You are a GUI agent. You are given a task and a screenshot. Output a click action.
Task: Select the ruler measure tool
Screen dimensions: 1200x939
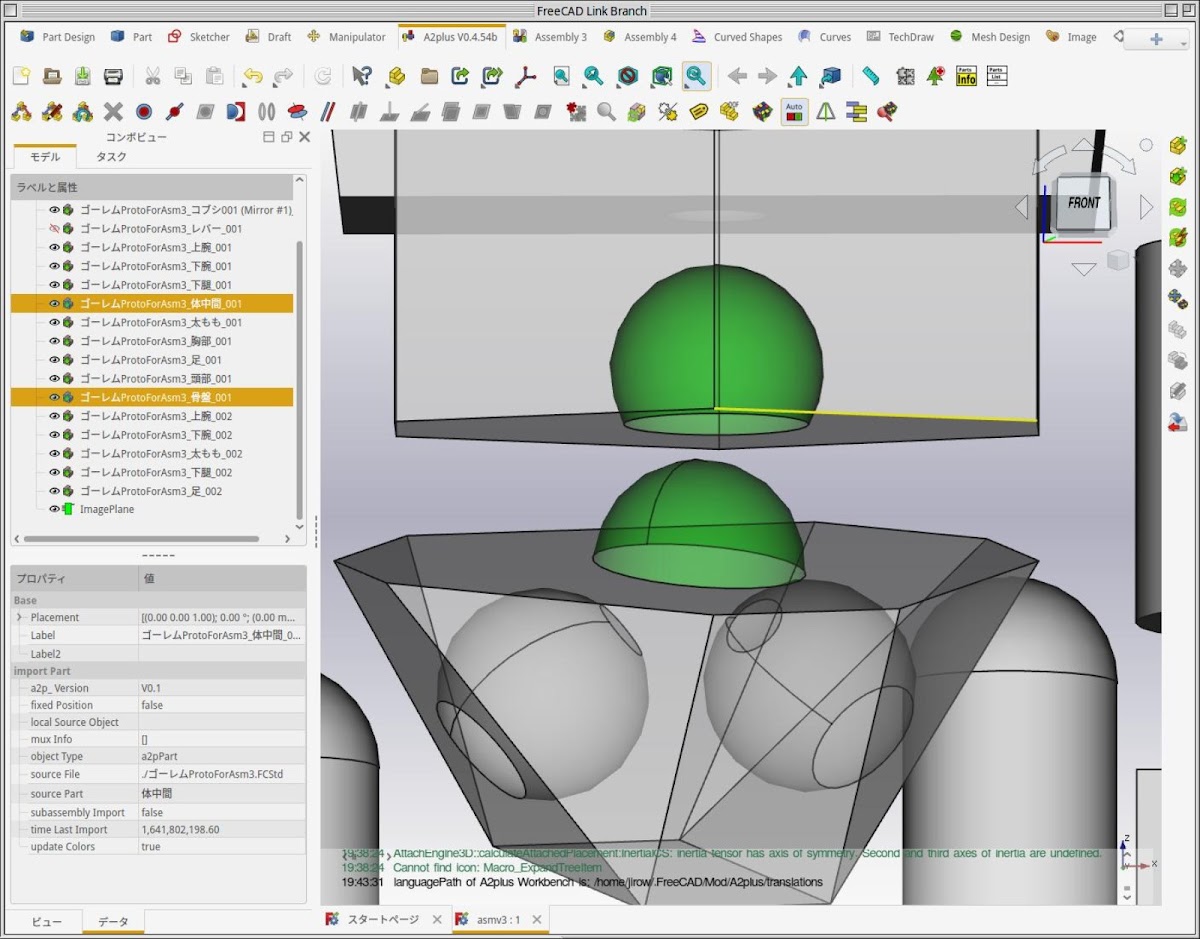870,76
